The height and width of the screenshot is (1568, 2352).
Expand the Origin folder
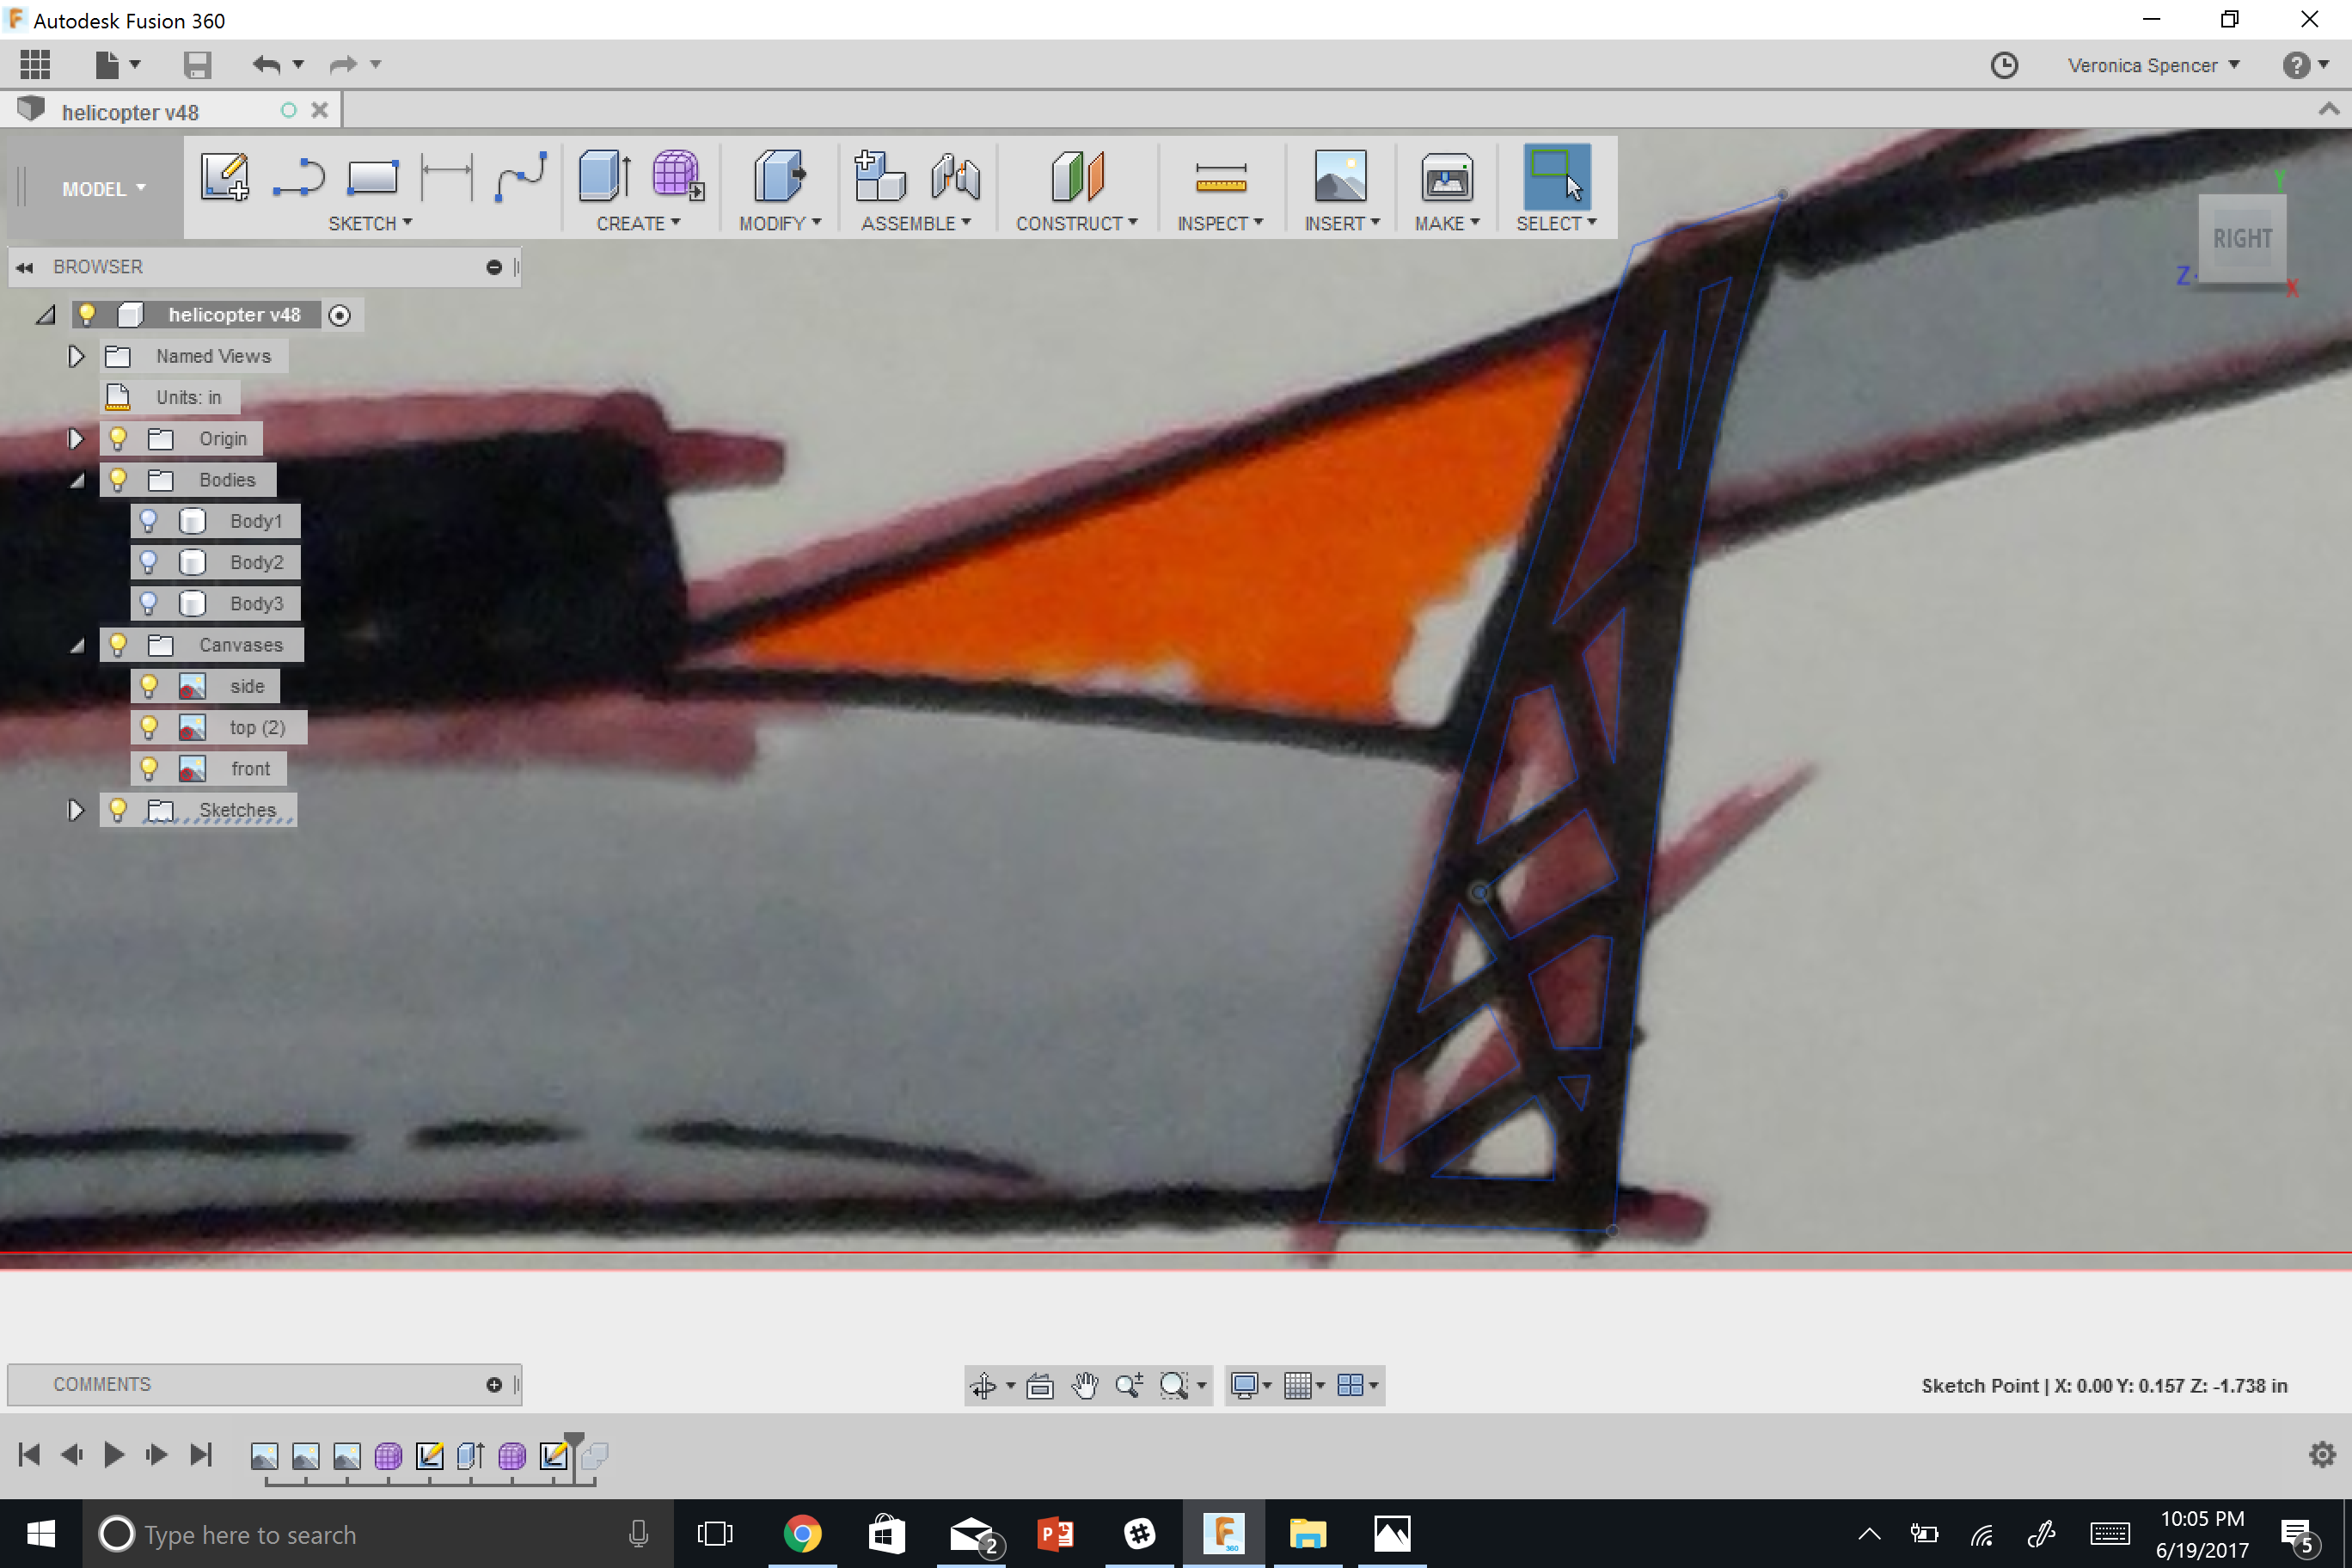tap(76, 438)
